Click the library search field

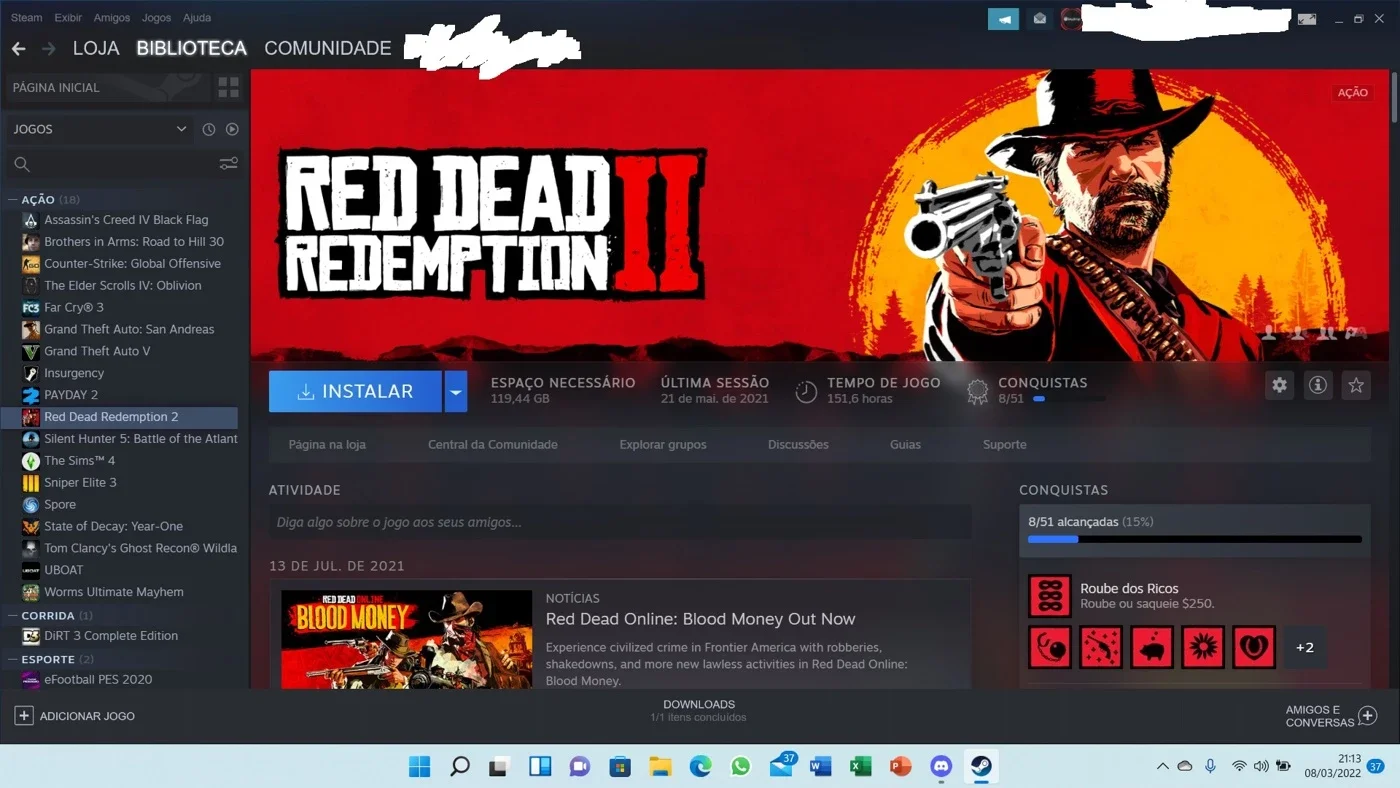pyautogui.click(x=123, y=164)
